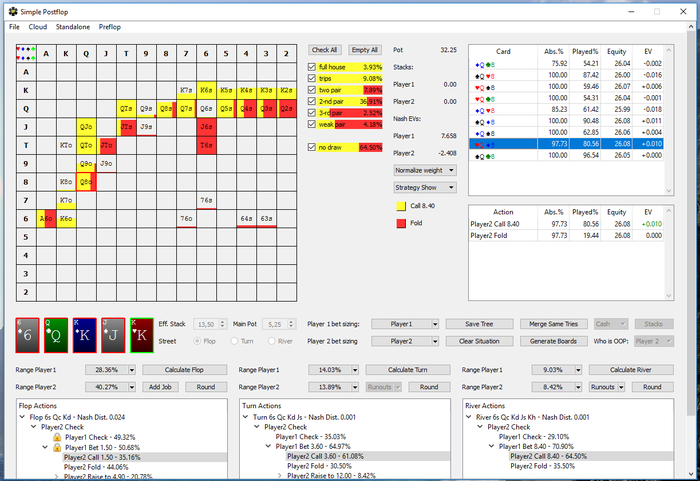700x481 pixels.
Task: Click the suits icon in matrix corner
Action: 26,54
